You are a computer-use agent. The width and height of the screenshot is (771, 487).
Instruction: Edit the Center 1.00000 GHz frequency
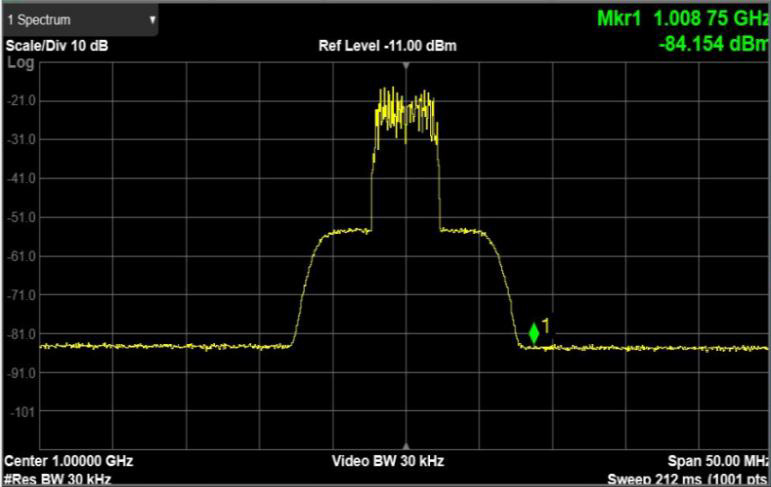coord(68,462)
